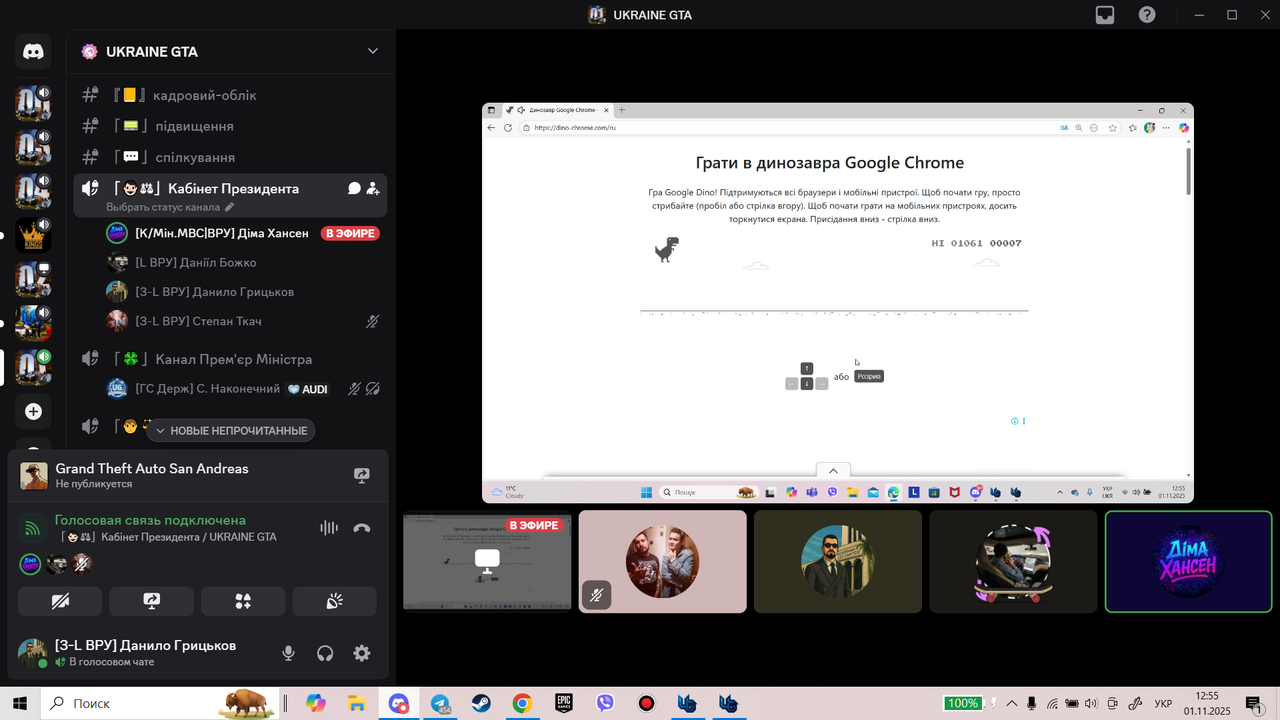Open Google Chrome from the taskbar
Screen dimensions: 1280x720
522,703
